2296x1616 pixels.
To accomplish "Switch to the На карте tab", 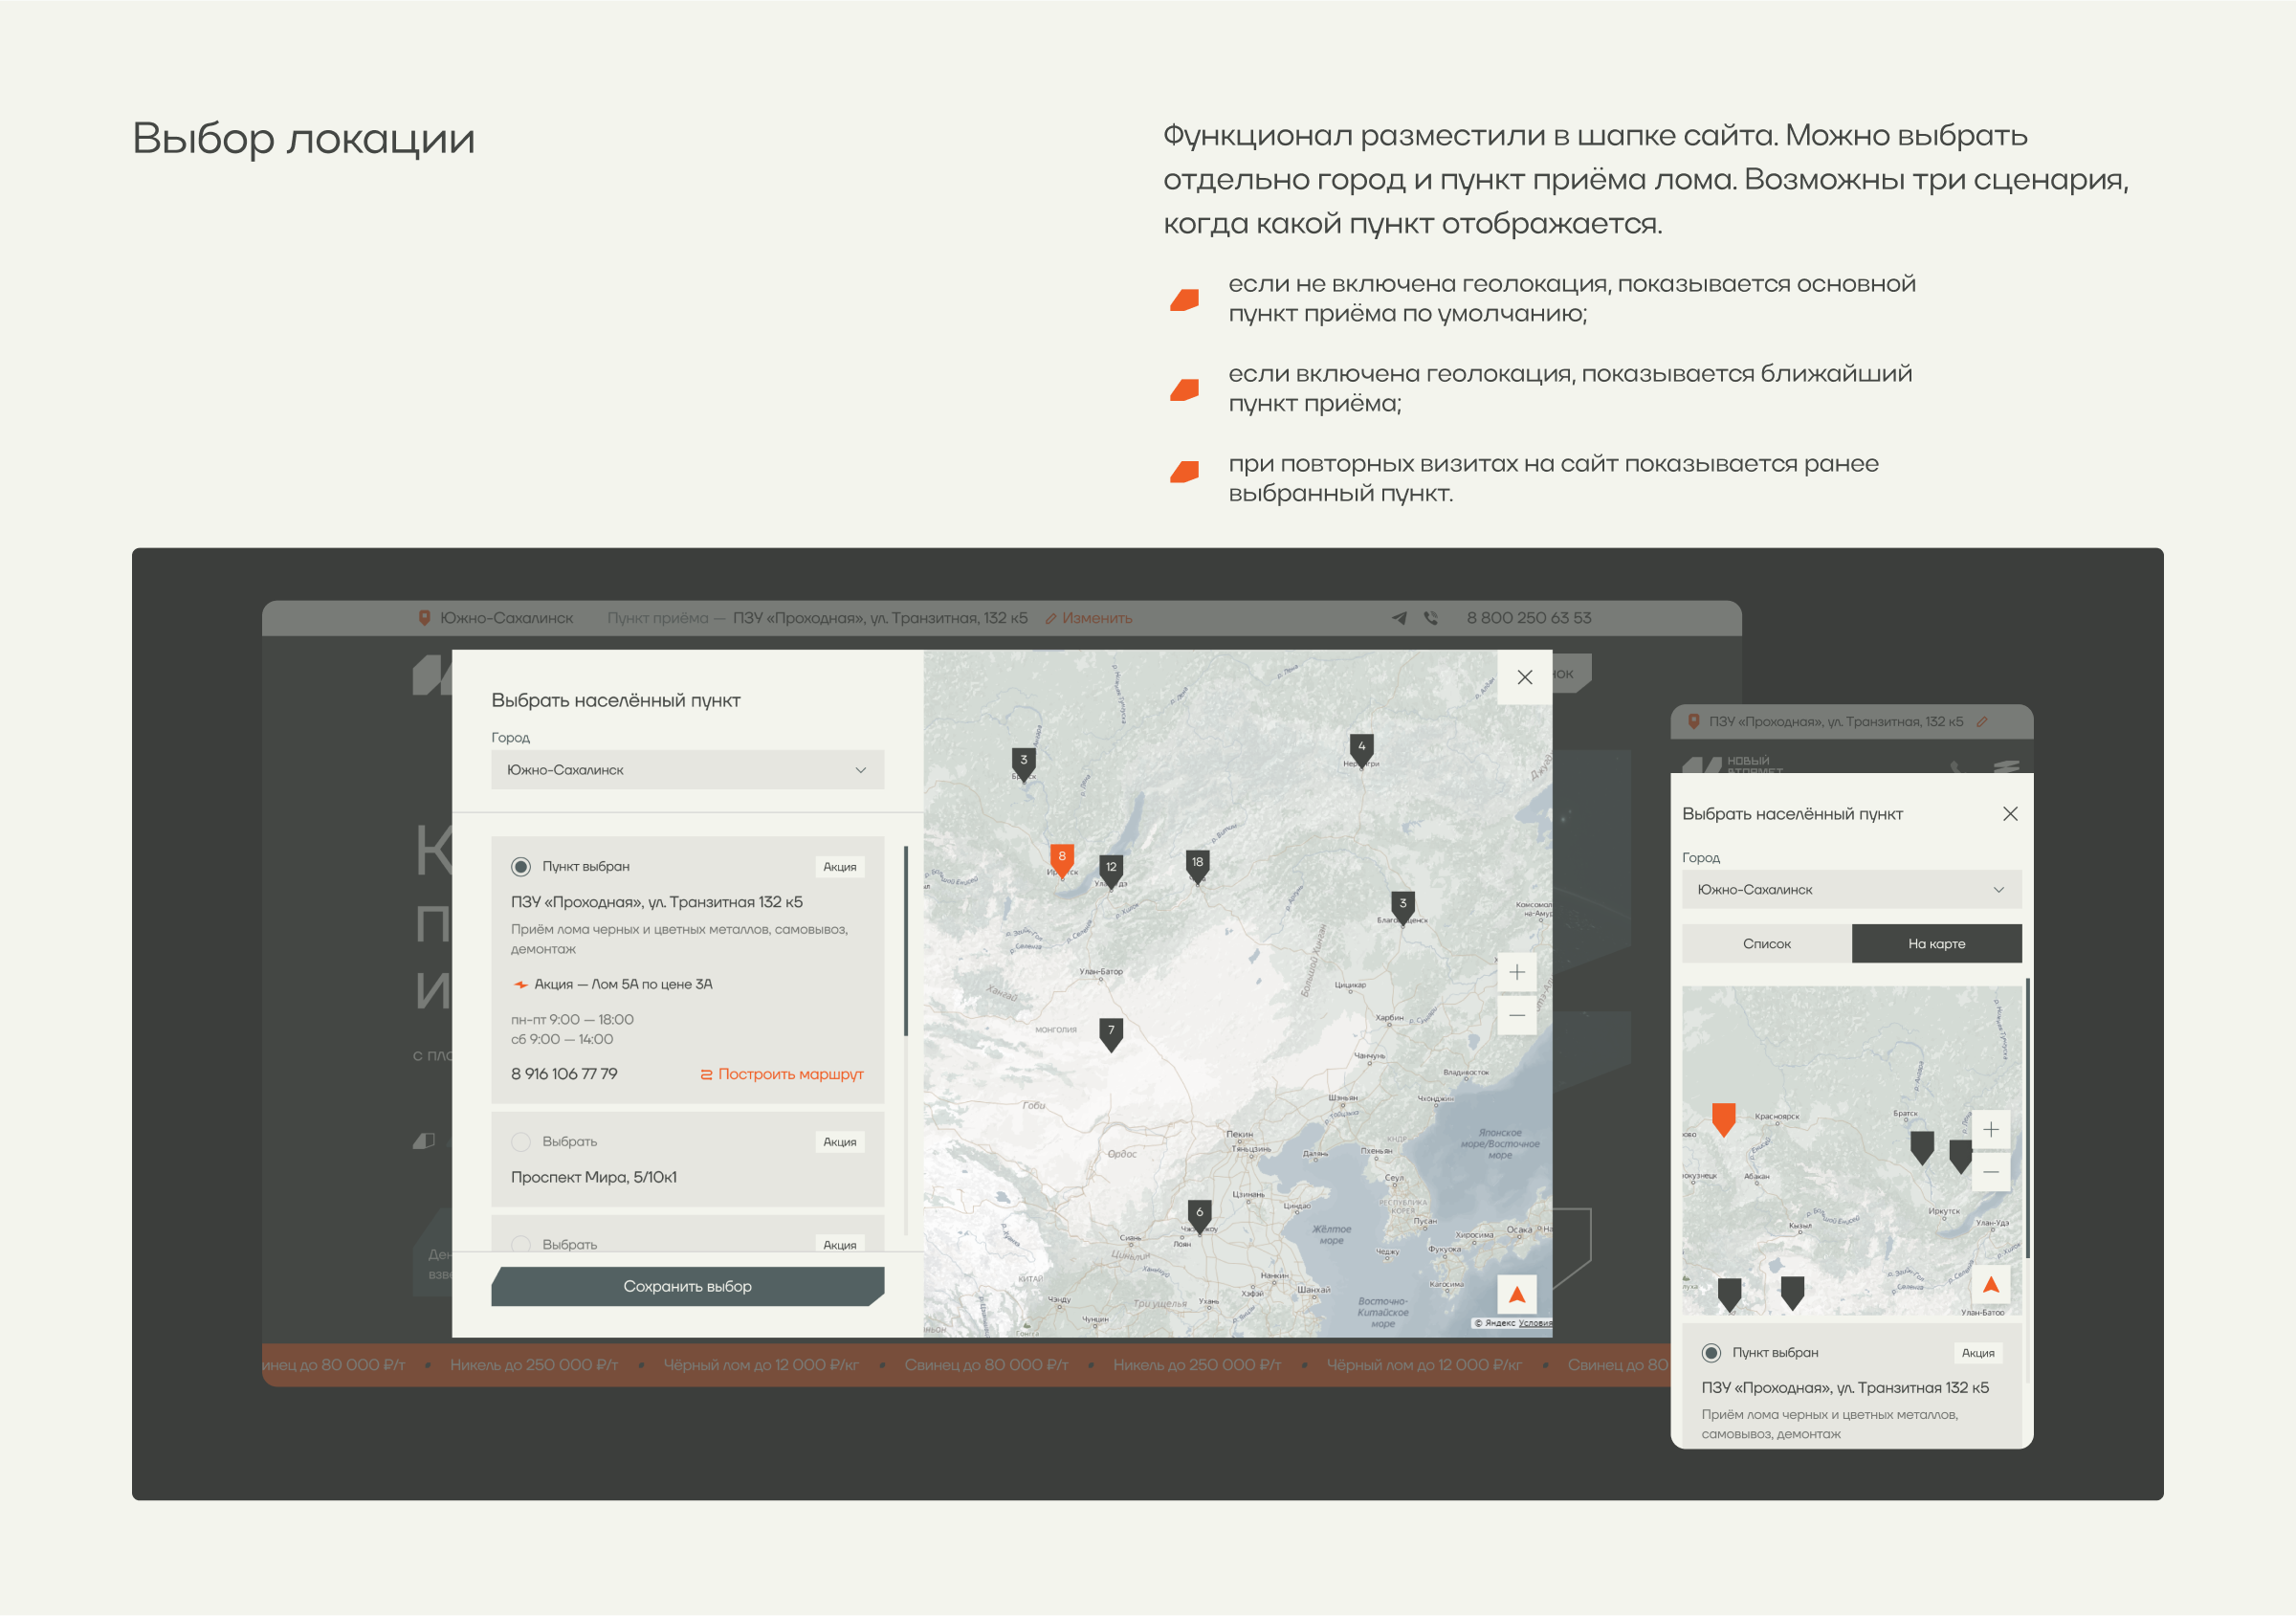I will (1936, 944).
